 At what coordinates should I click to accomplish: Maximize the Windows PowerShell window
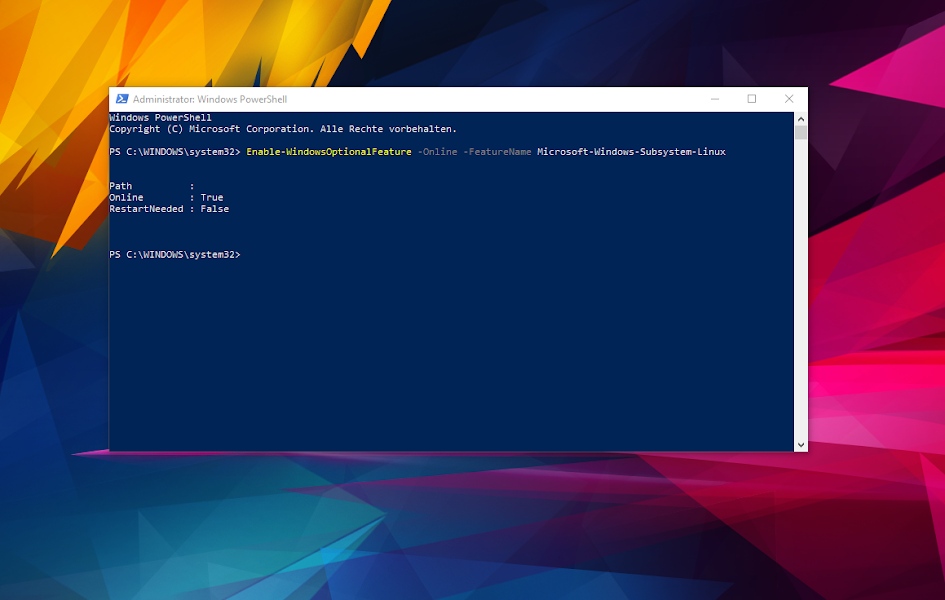point(752,99)
